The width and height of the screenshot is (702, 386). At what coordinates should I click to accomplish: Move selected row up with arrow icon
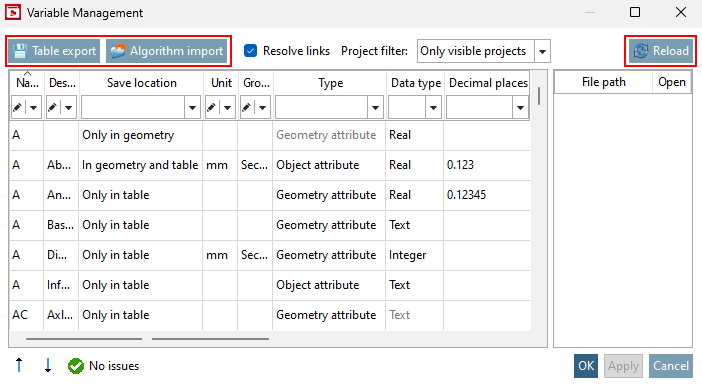click(19, 365)
